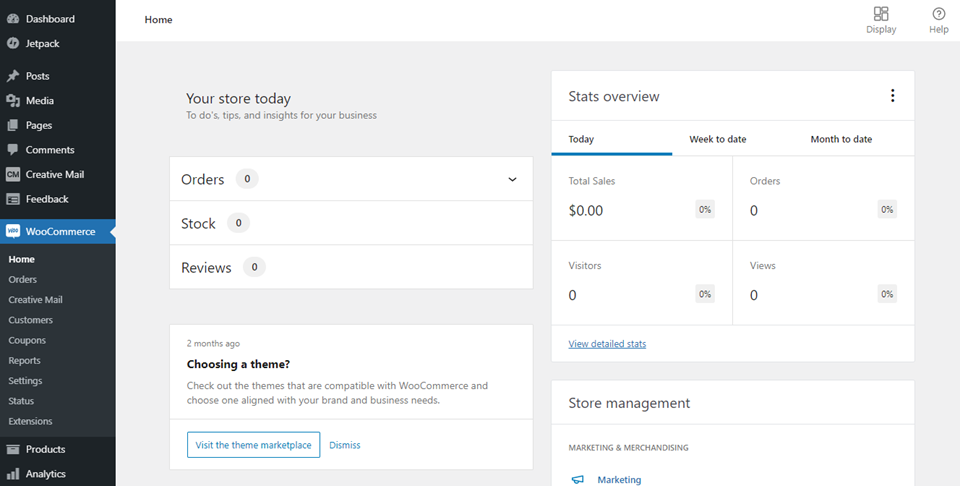Click the Marketing megaphone icon
The width and height of the screenshot is (960, 486).
[x=577, y=480]
